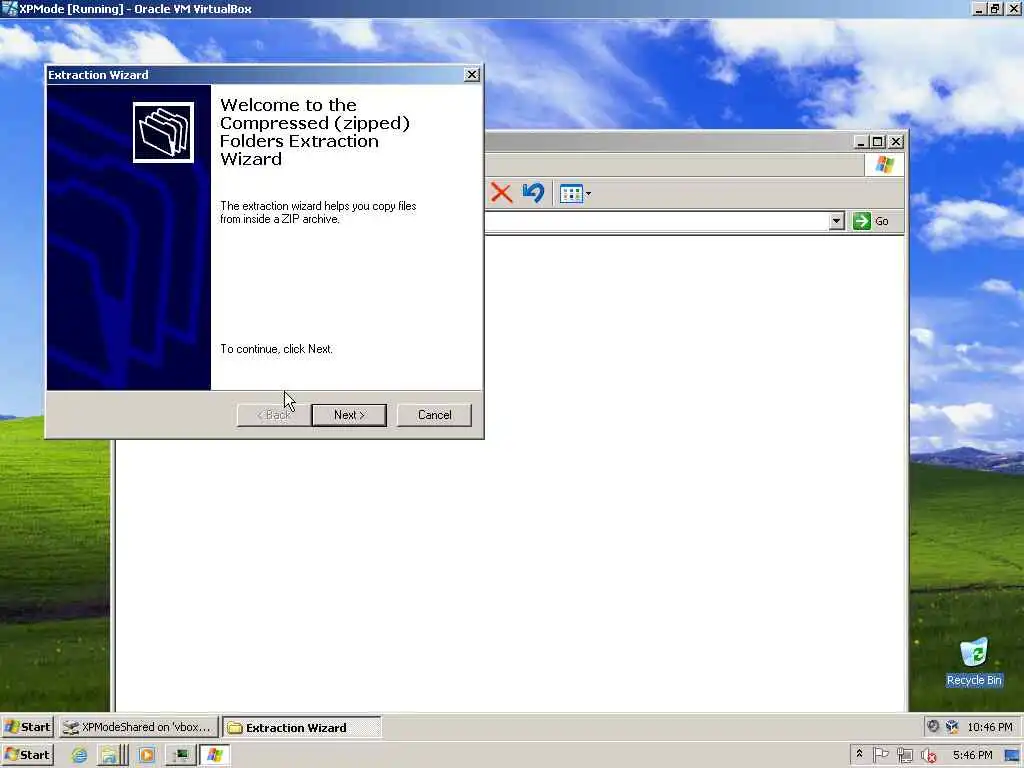Click the muted volume tray icon
The image size is (1024, 768).
coord(929,756)
